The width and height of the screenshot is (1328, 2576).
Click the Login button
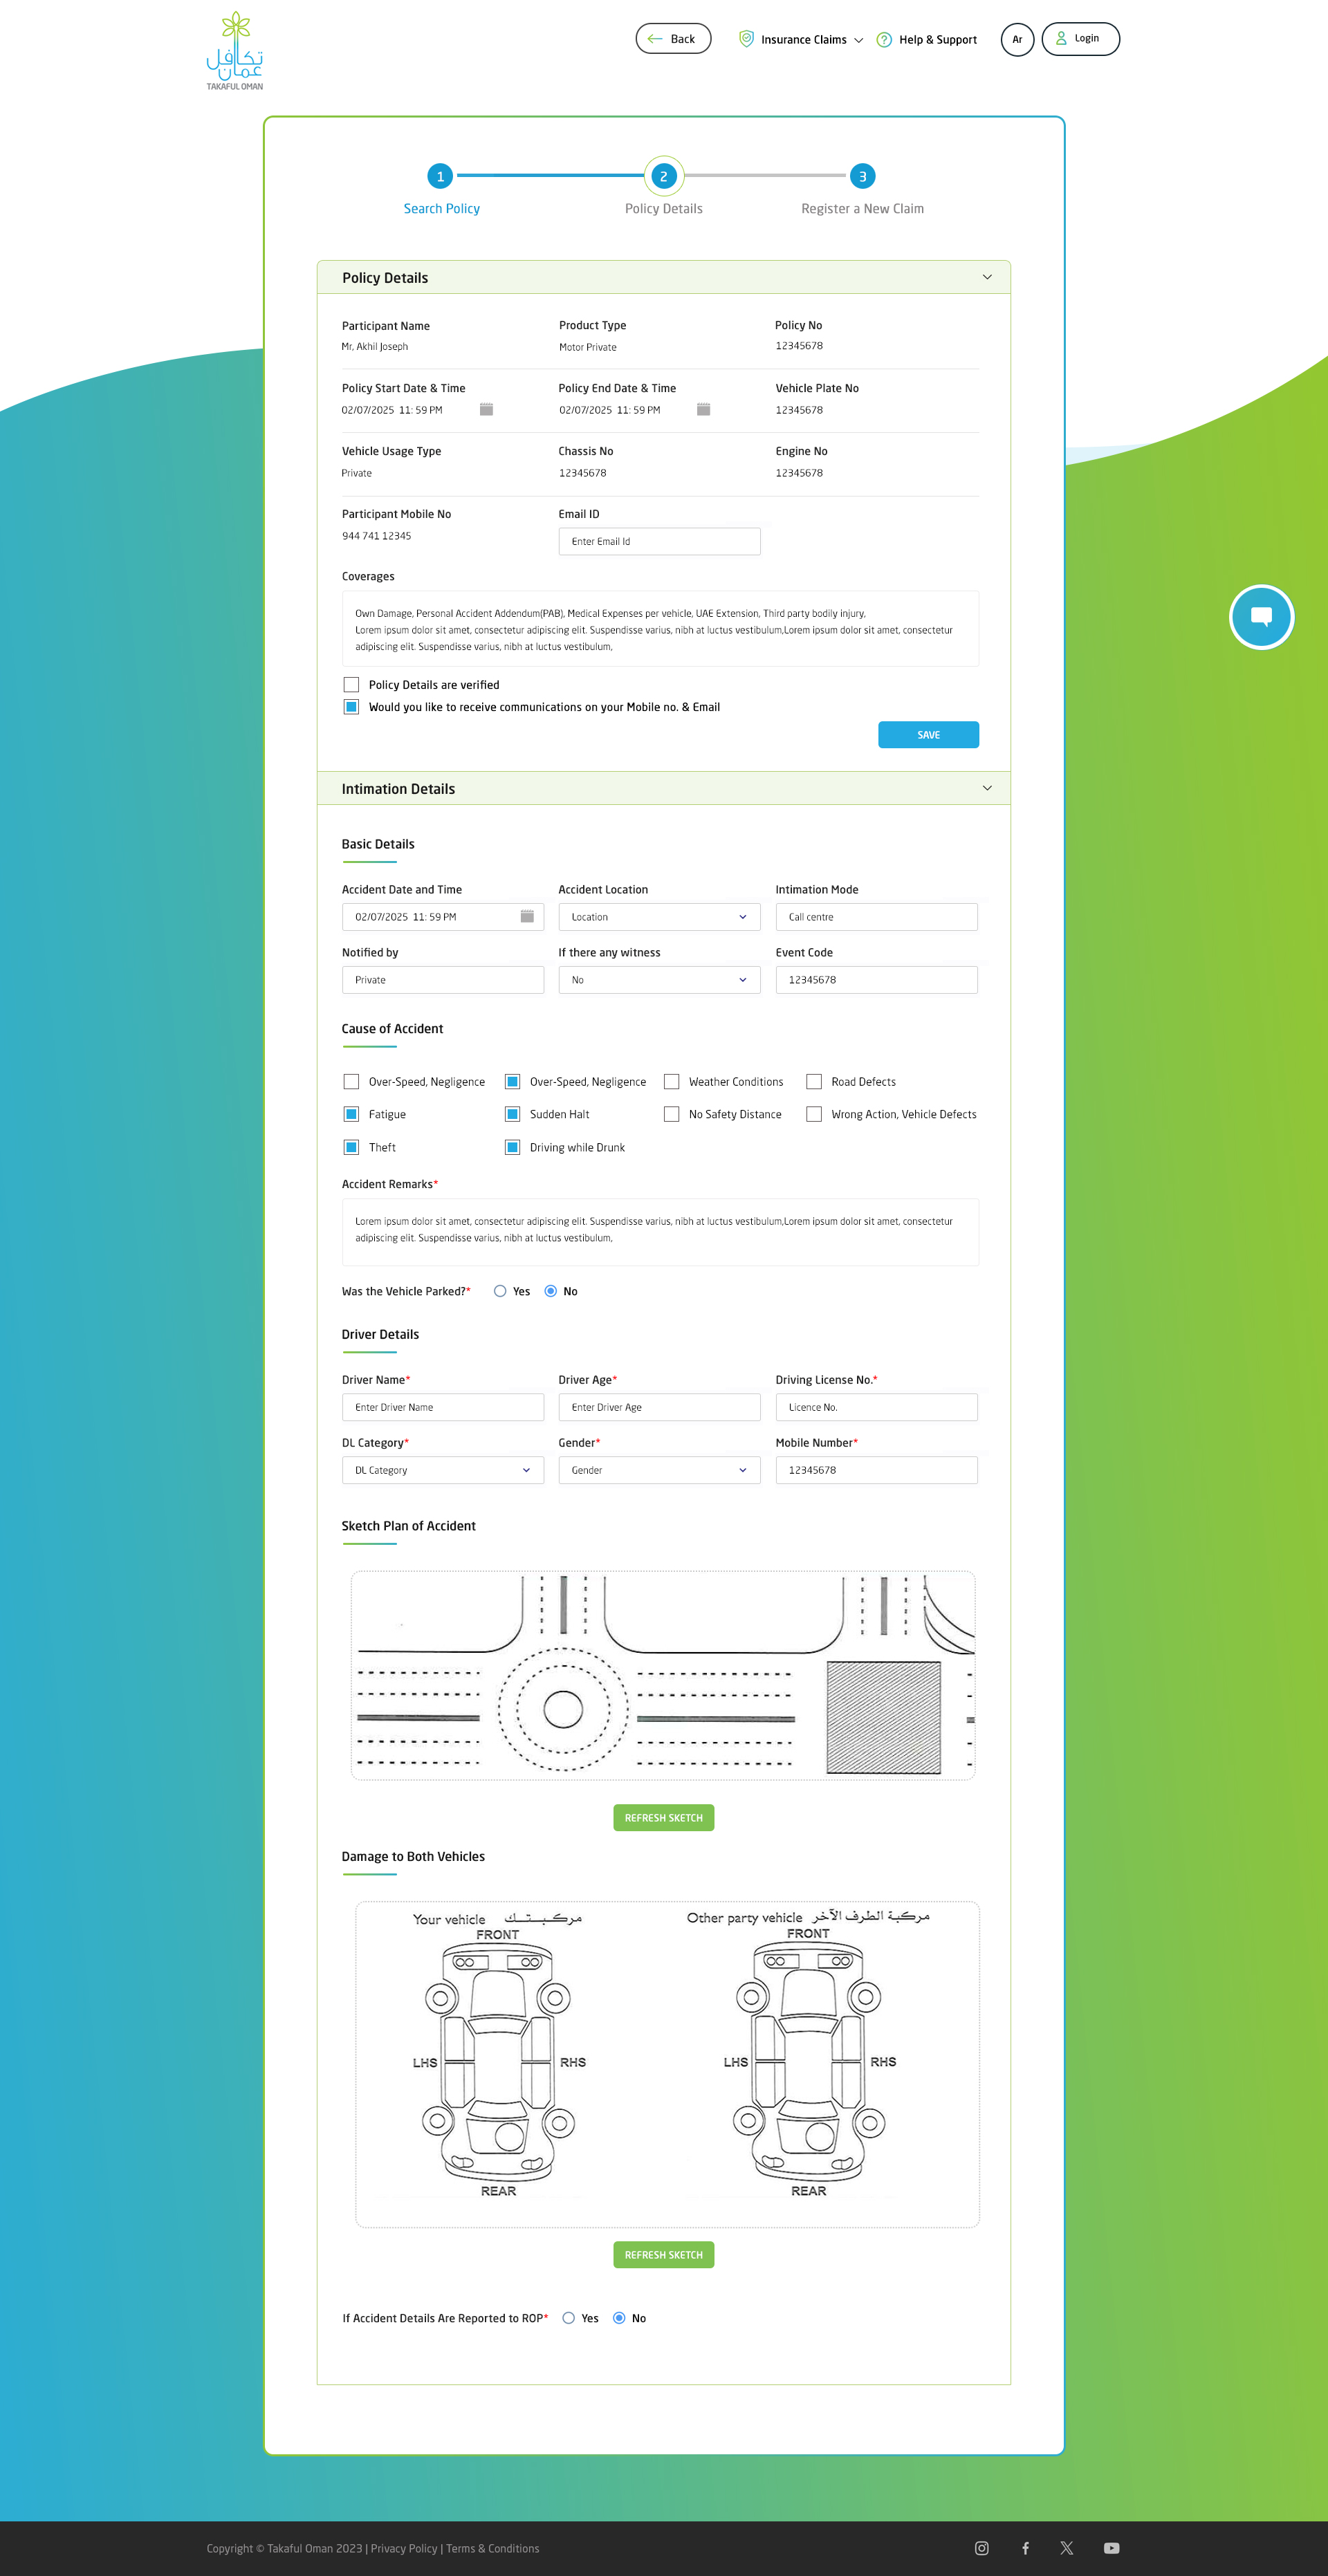click(1080, 39)
